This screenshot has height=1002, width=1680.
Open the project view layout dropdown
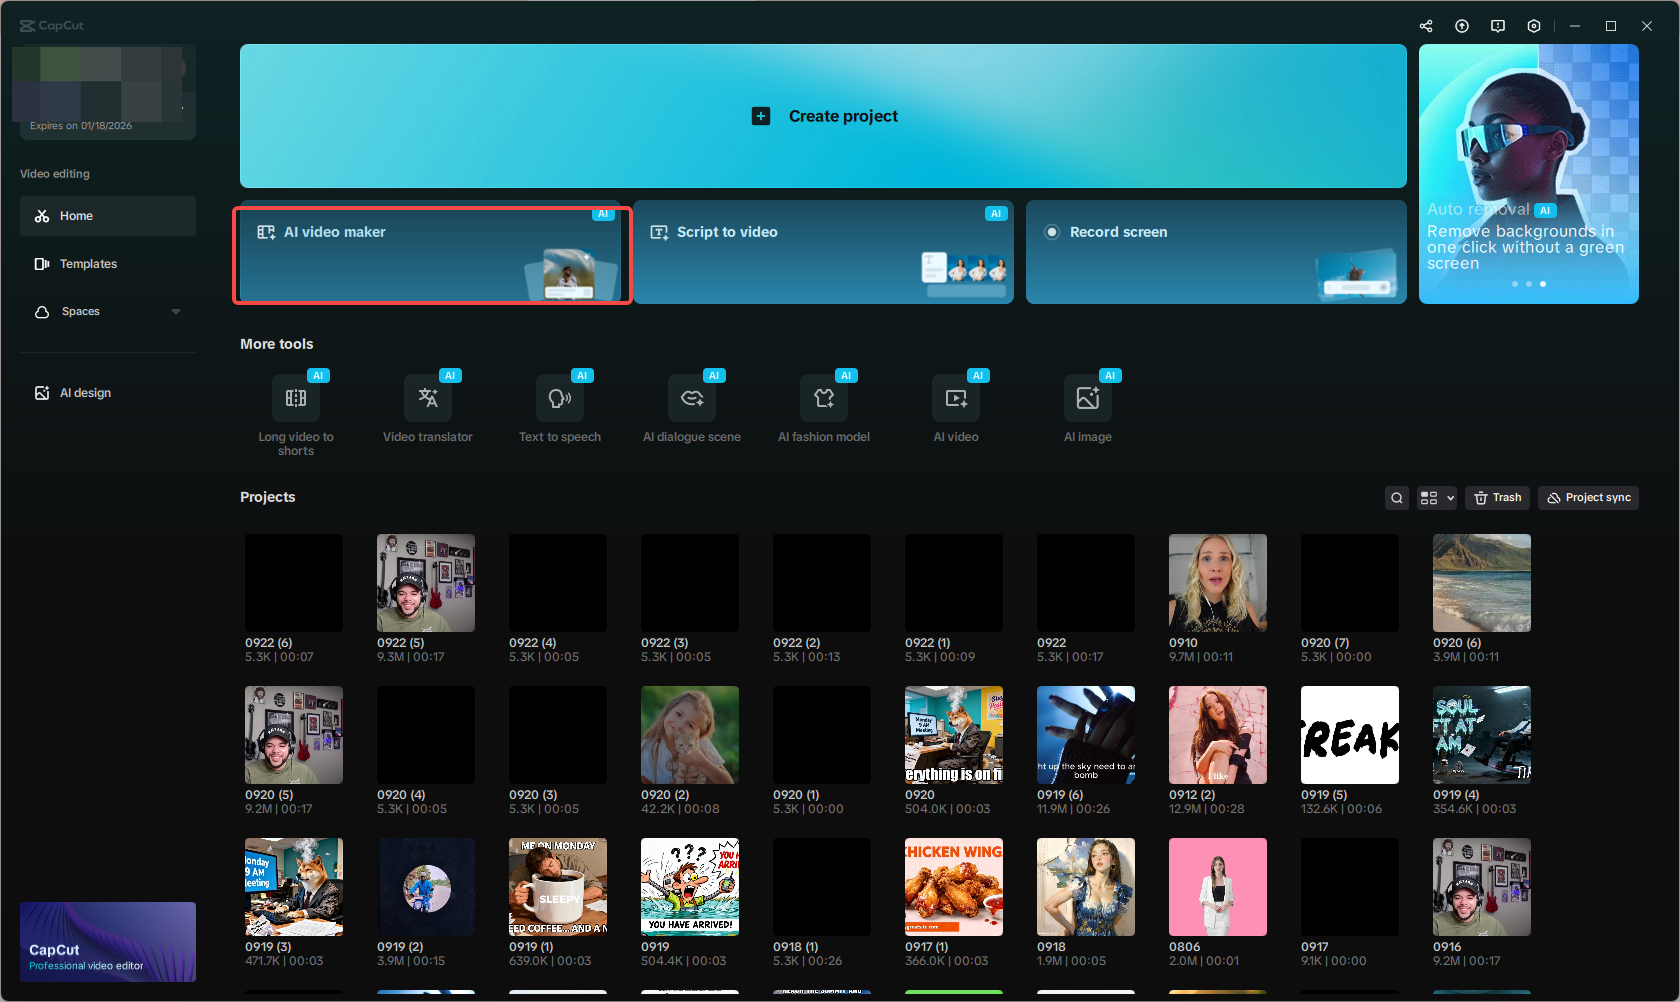pyautogui.click(x=1437, y=498)
